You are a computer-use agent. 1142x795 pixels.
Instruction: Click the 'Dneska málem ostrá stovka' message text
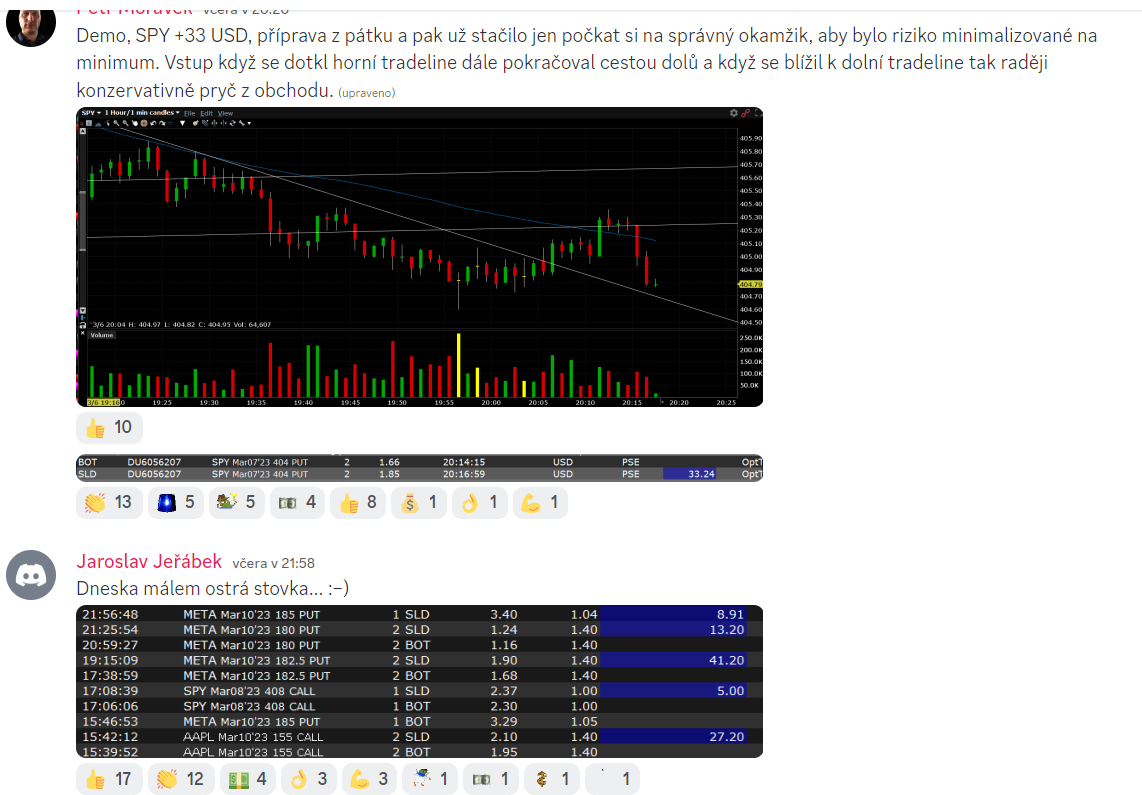(x=213, y=588)
